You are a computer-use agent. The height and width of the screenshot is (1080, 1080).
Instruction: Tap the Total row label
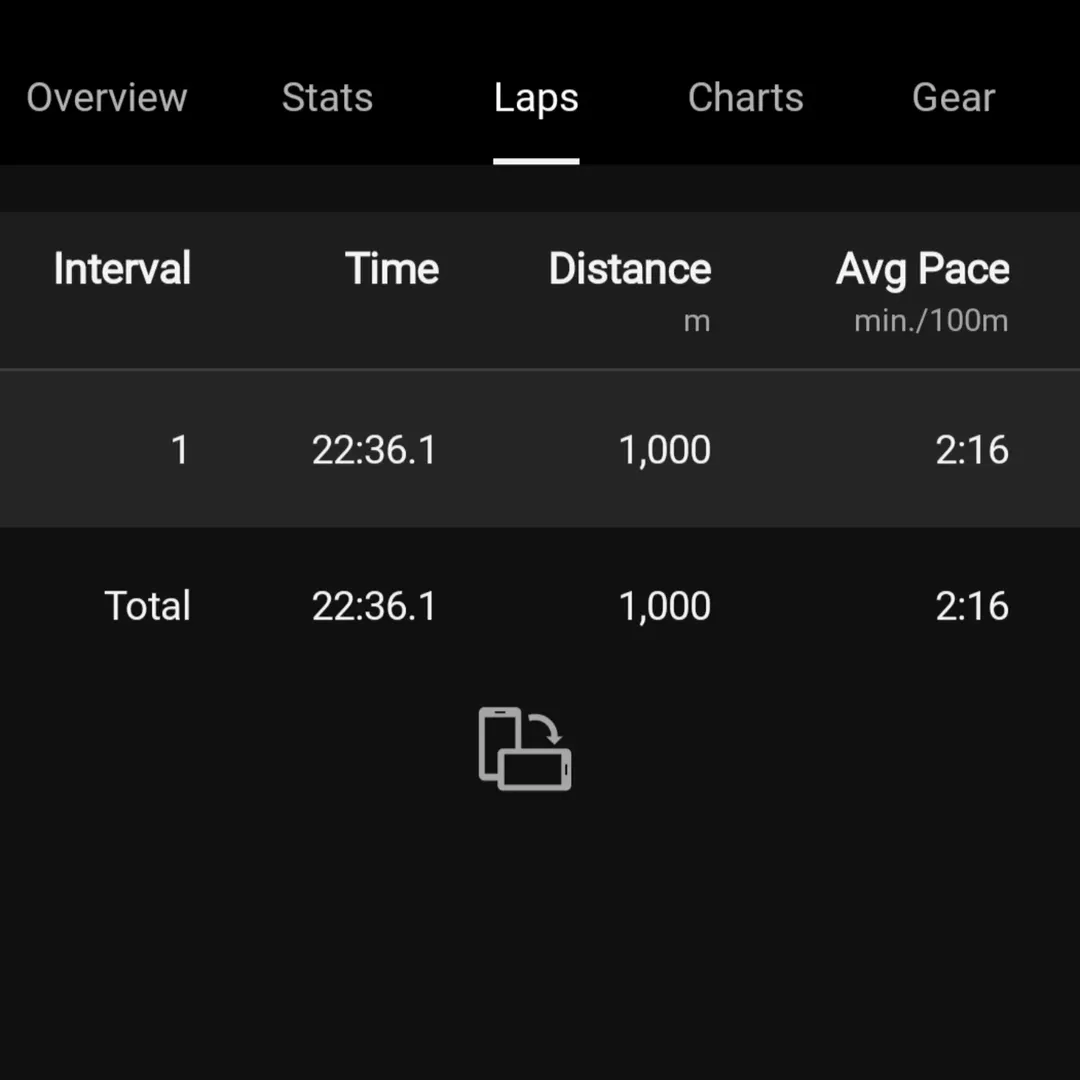tap(147, 605)
